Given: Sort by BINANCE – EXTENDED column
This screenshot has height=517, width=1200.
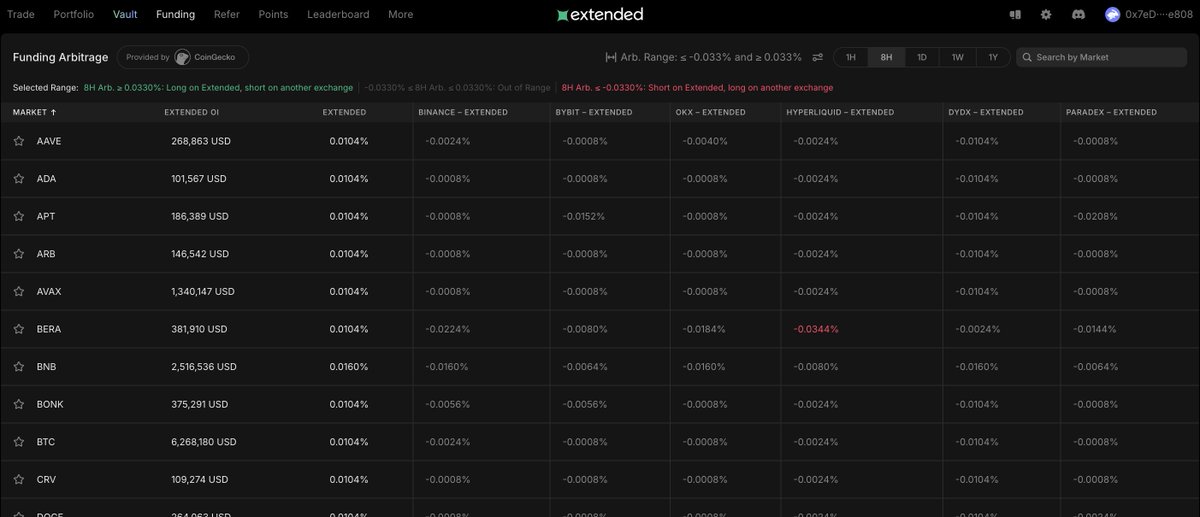Looking at the screenshot, I should tap(463, 112).
